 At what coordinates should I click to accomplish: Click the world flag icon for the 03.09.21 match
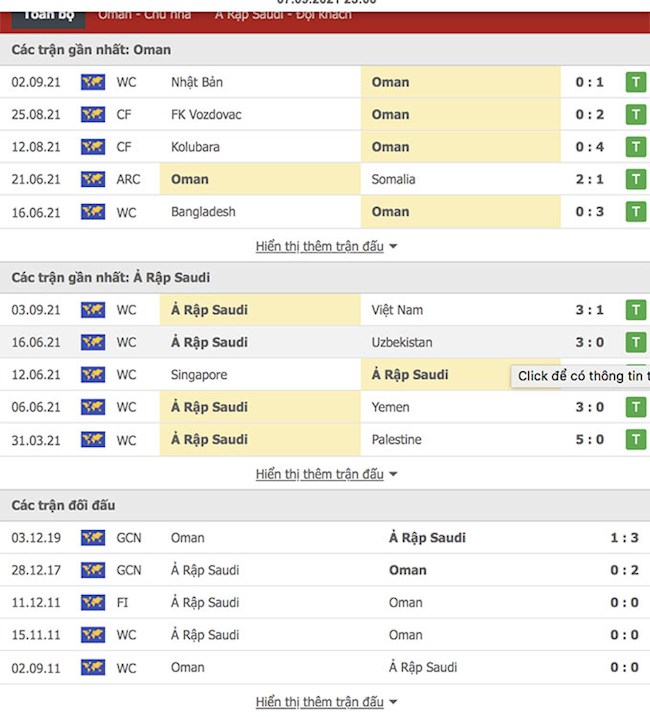(x=93, y=310)
